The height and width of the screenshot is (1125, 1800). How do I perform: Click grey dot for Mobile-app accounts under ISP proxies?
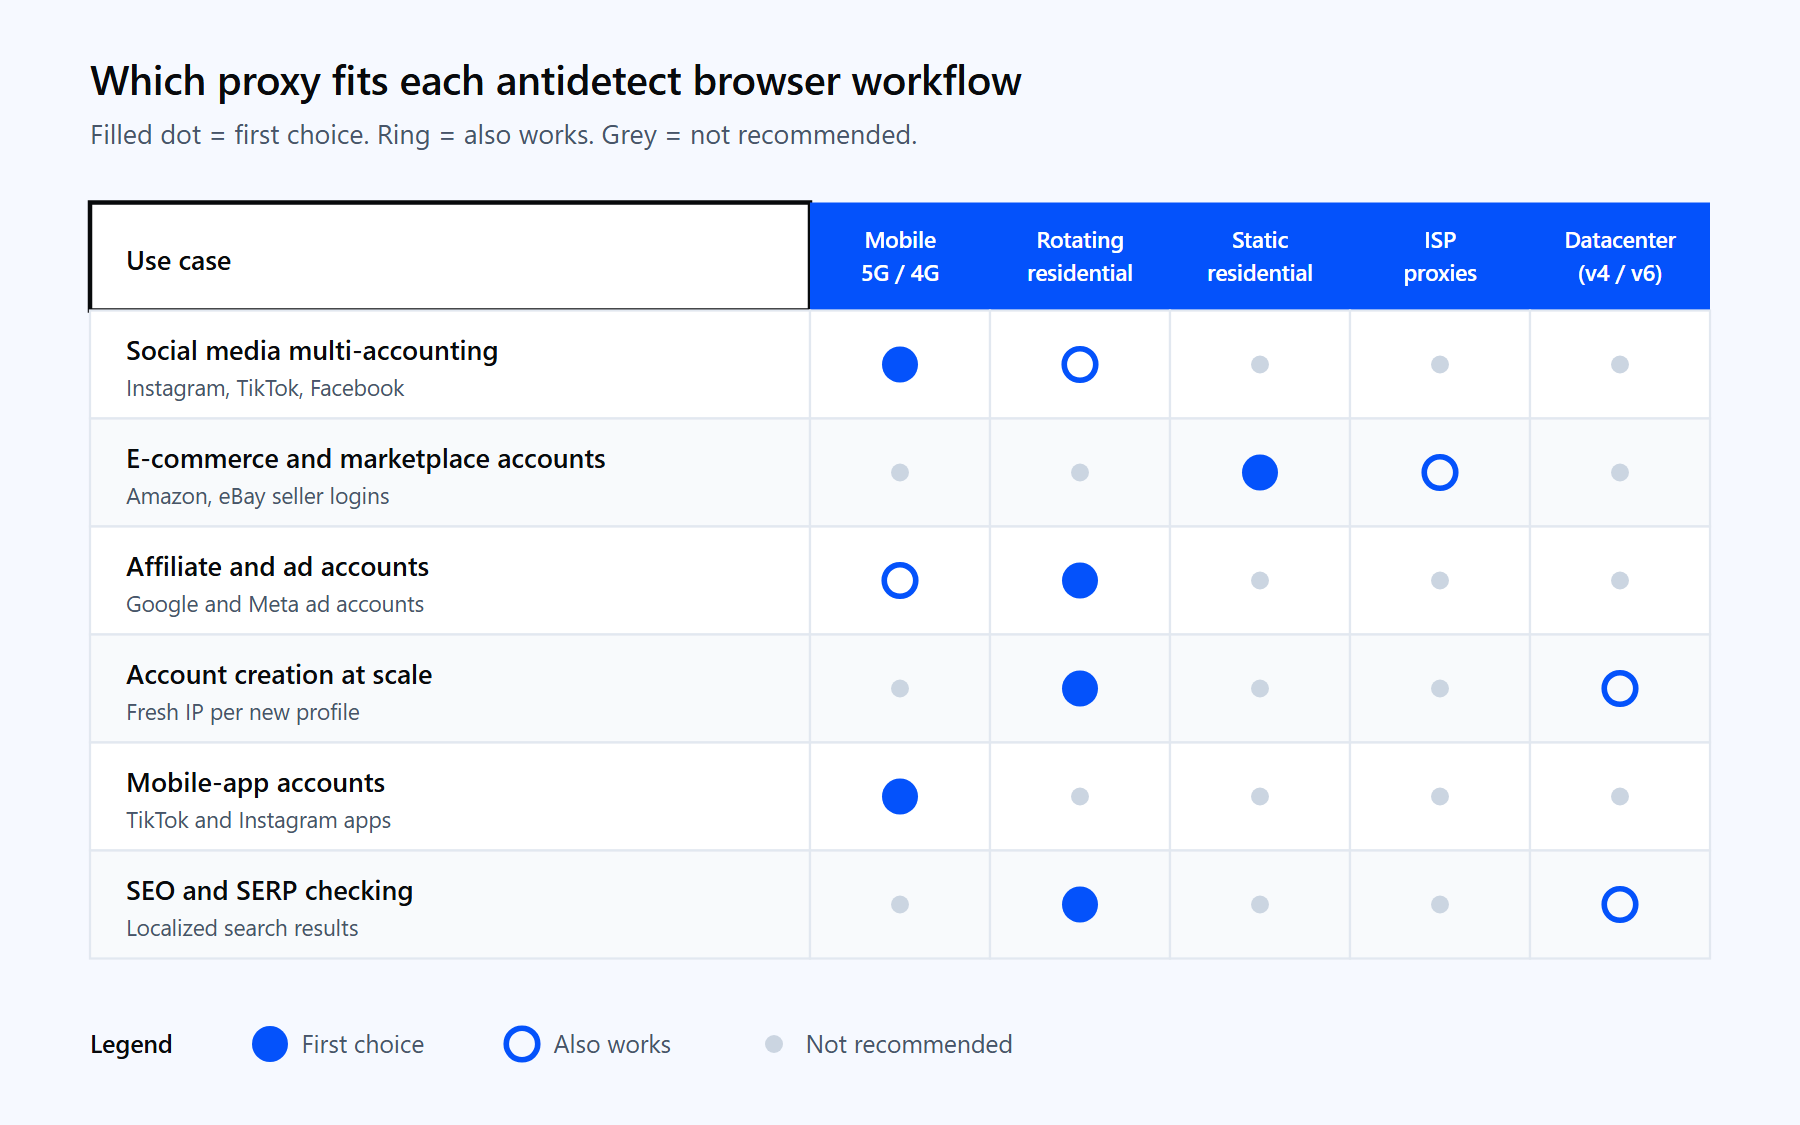pyautogui.click(x=1440, y=796)
